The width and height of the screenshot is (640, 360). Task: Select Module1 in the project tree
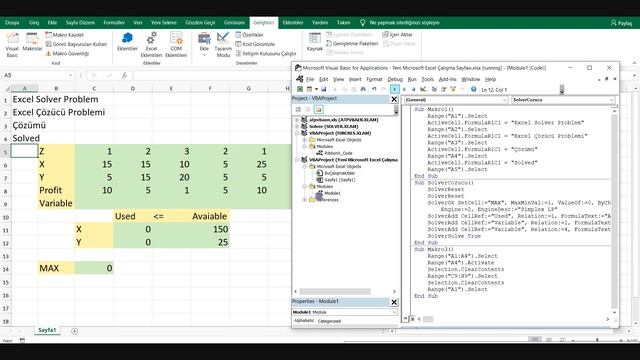[x=332, y=193]
